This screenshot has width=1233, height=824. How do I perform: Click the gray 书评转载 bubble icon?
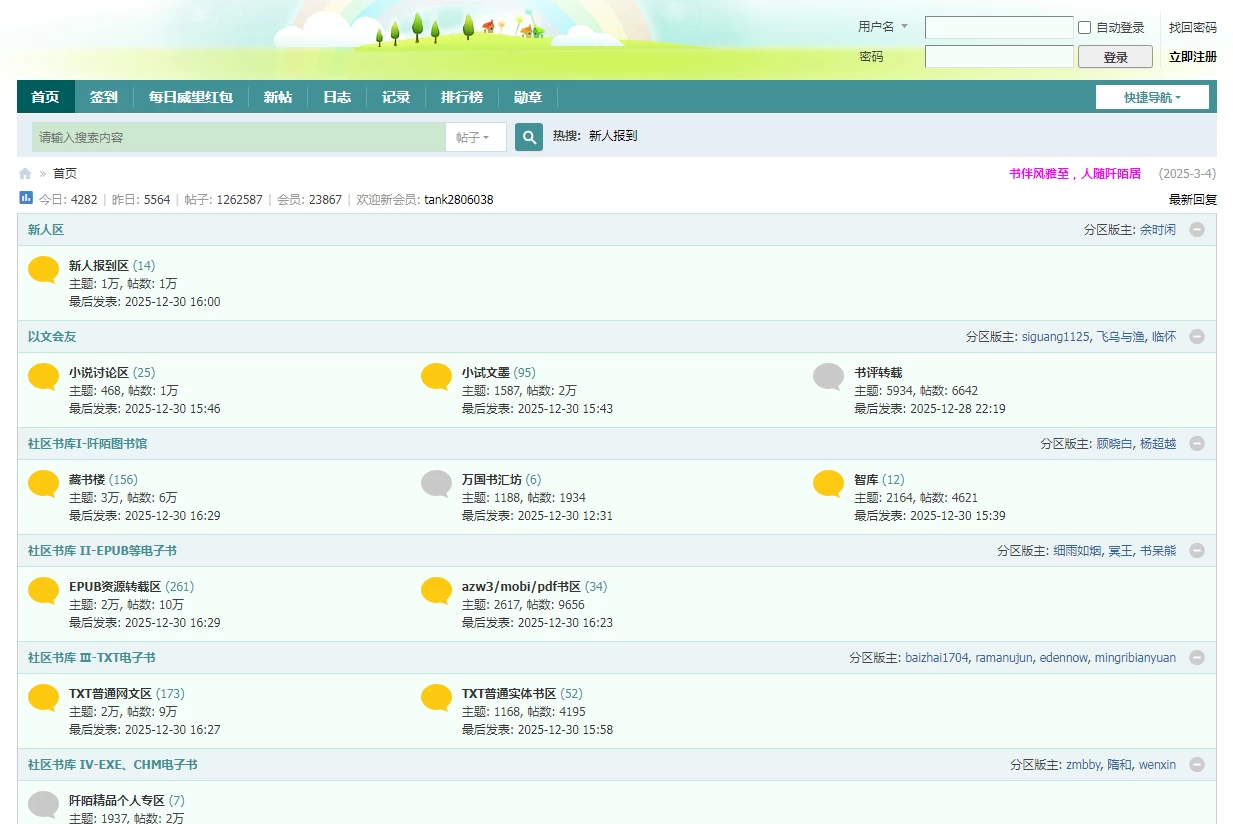pos(829,376)
